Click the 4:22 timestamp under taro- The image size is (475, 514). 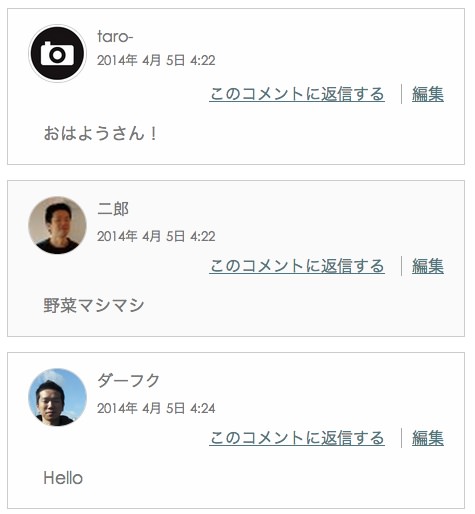156,60
